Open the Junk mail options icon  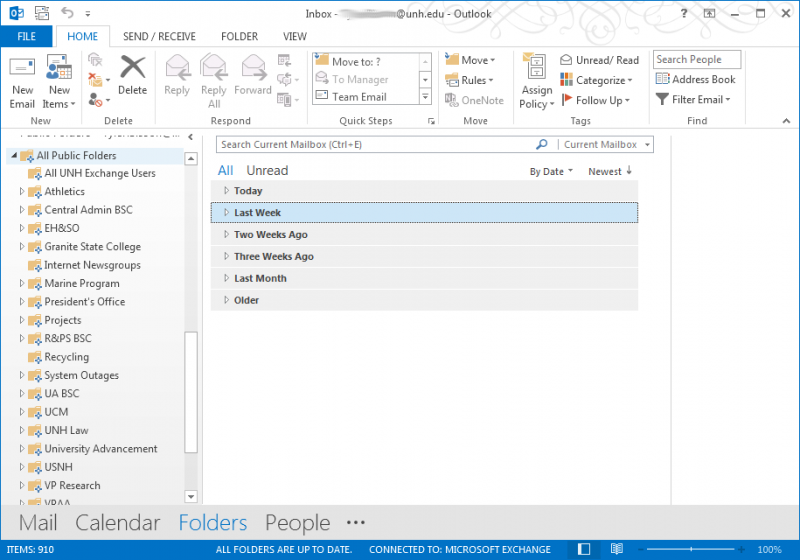point(98,99)
